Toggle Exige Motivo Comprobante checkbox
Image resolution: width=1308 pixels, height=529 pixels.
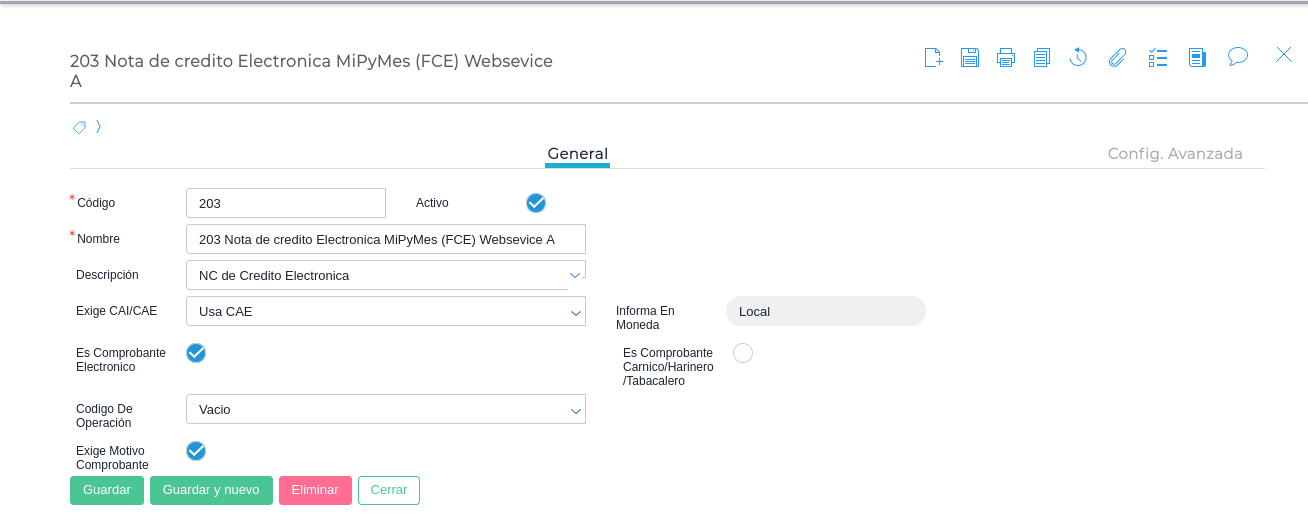coord(196,451)
